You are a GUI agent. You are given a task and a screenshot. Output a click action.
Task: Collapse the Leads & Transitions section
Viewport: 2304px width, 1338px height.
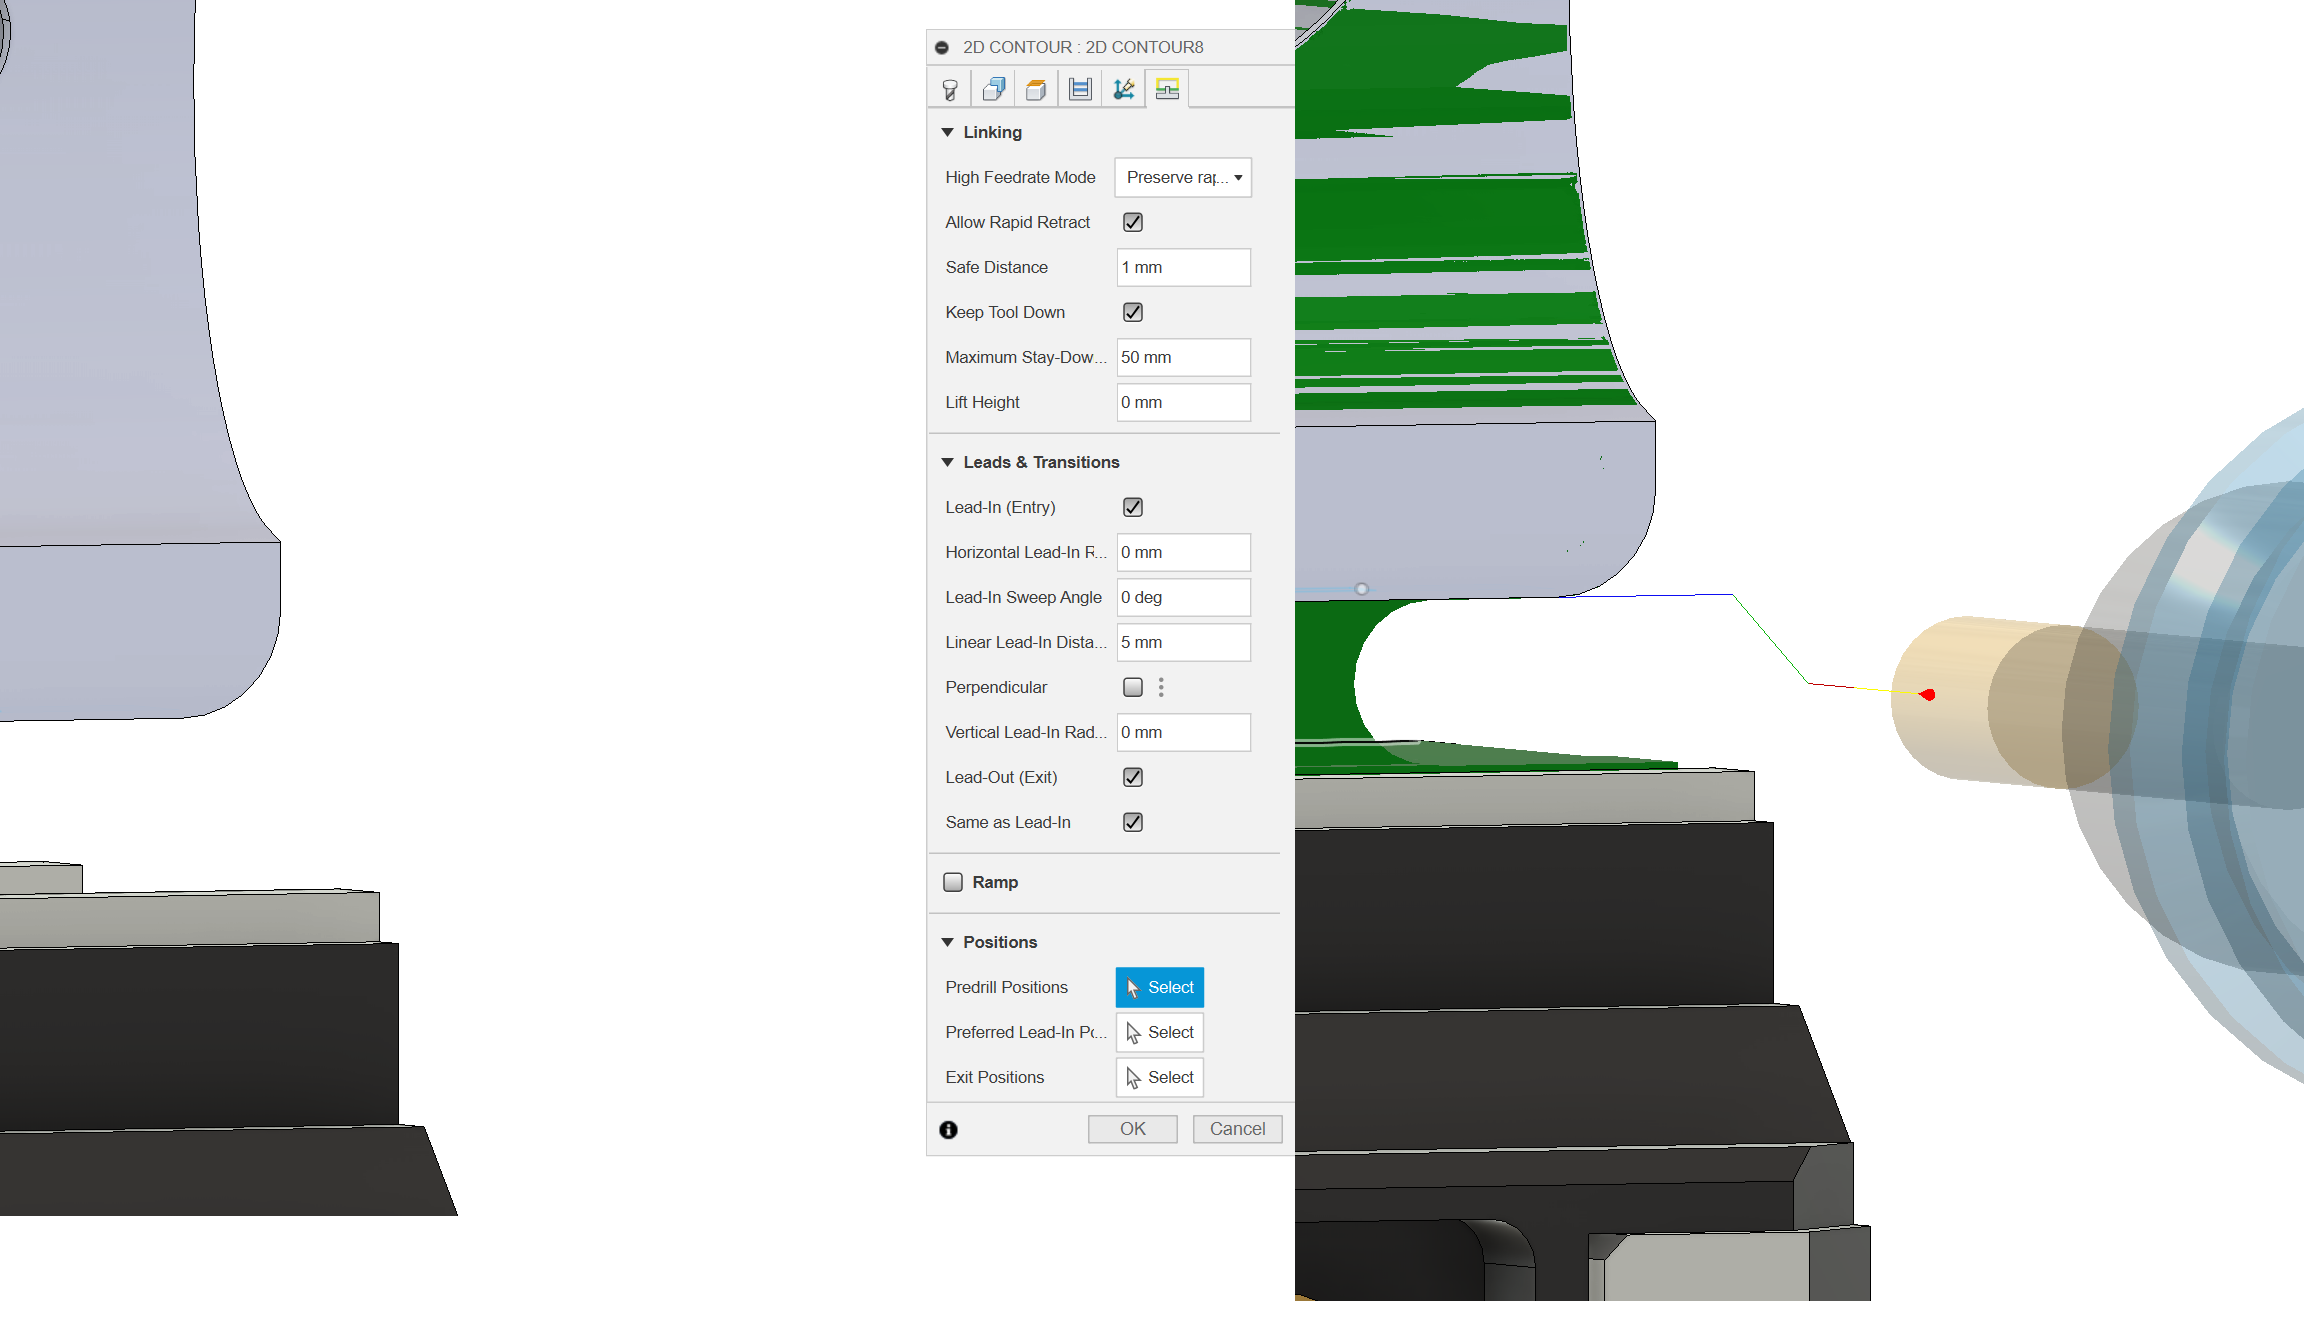947,462
